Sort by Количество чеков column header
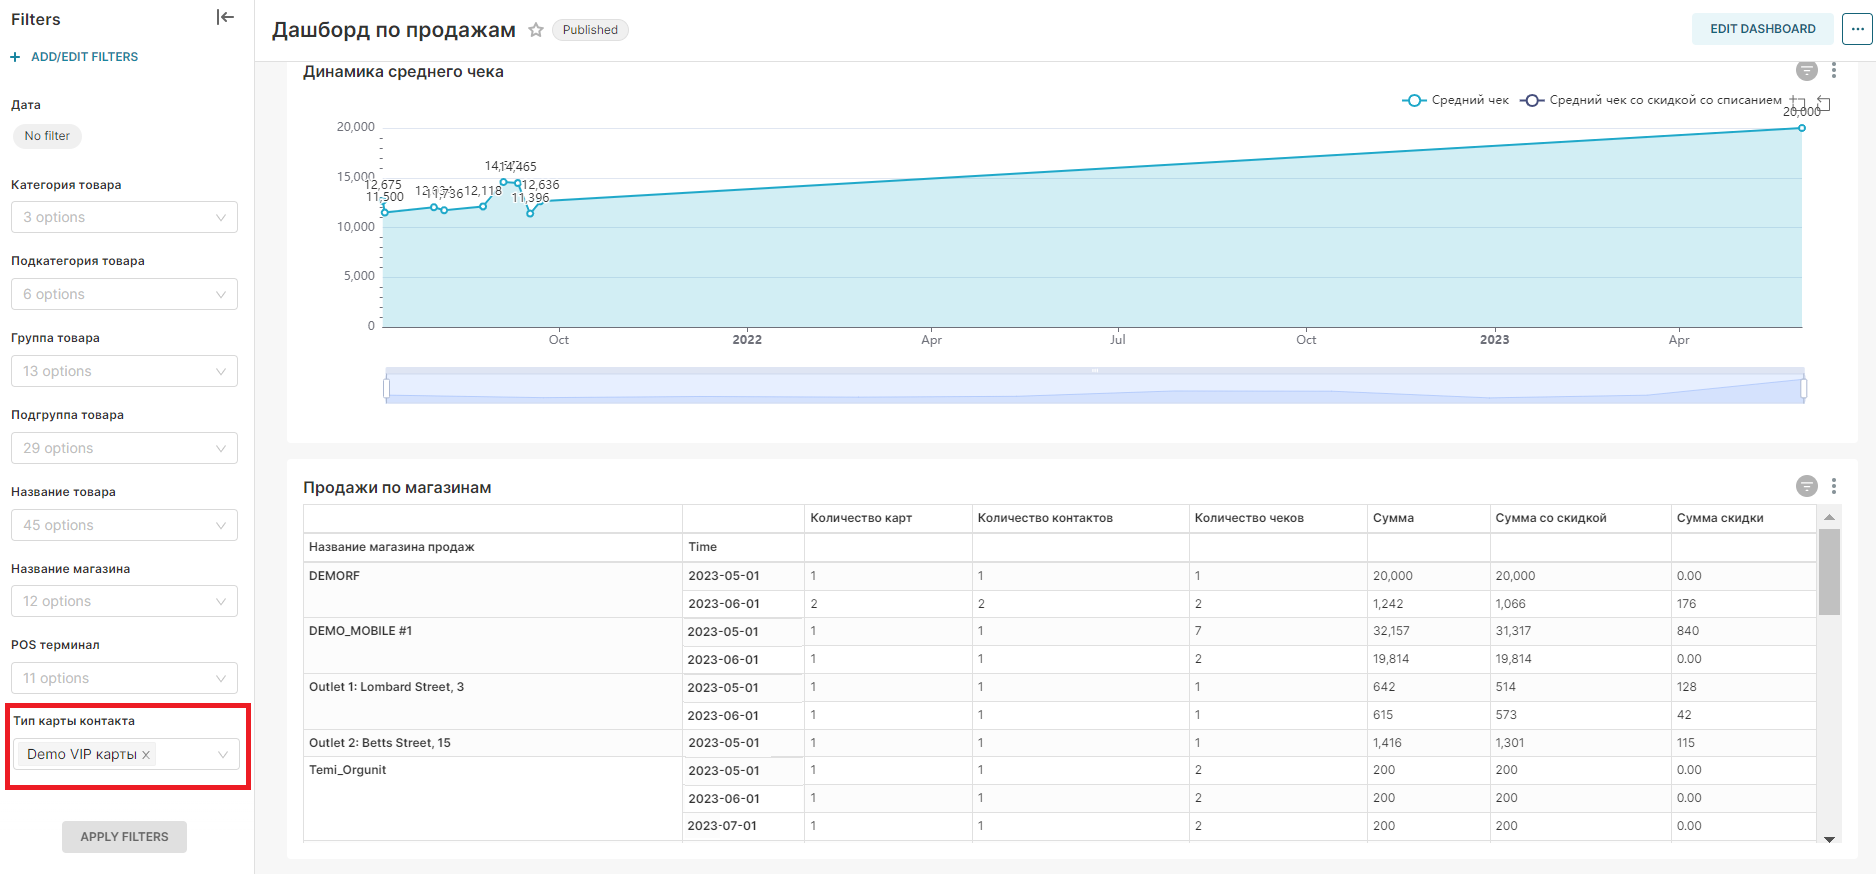 click(x=1249, y=518)
